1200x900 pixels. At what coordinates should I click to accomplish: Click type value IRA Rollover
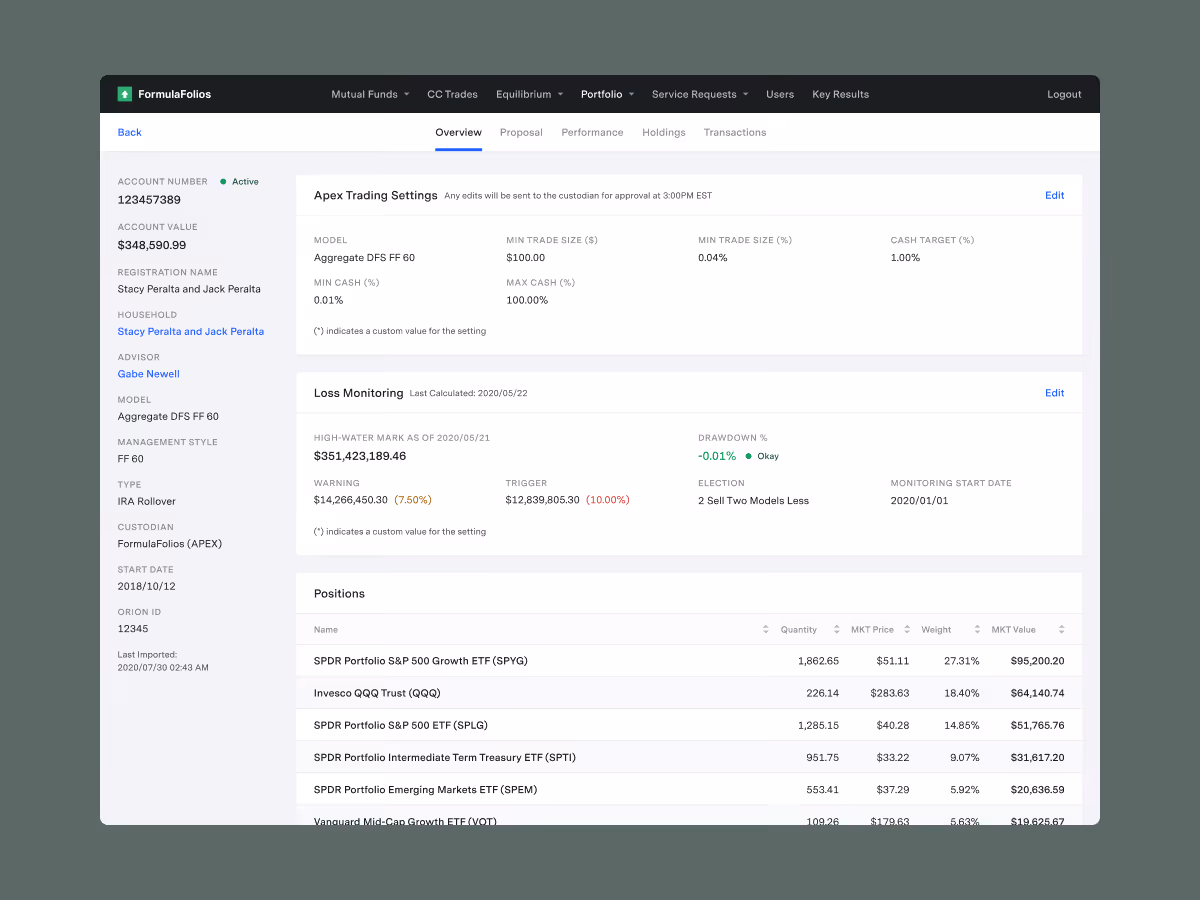pyautogui.click(x=146, y=501)
